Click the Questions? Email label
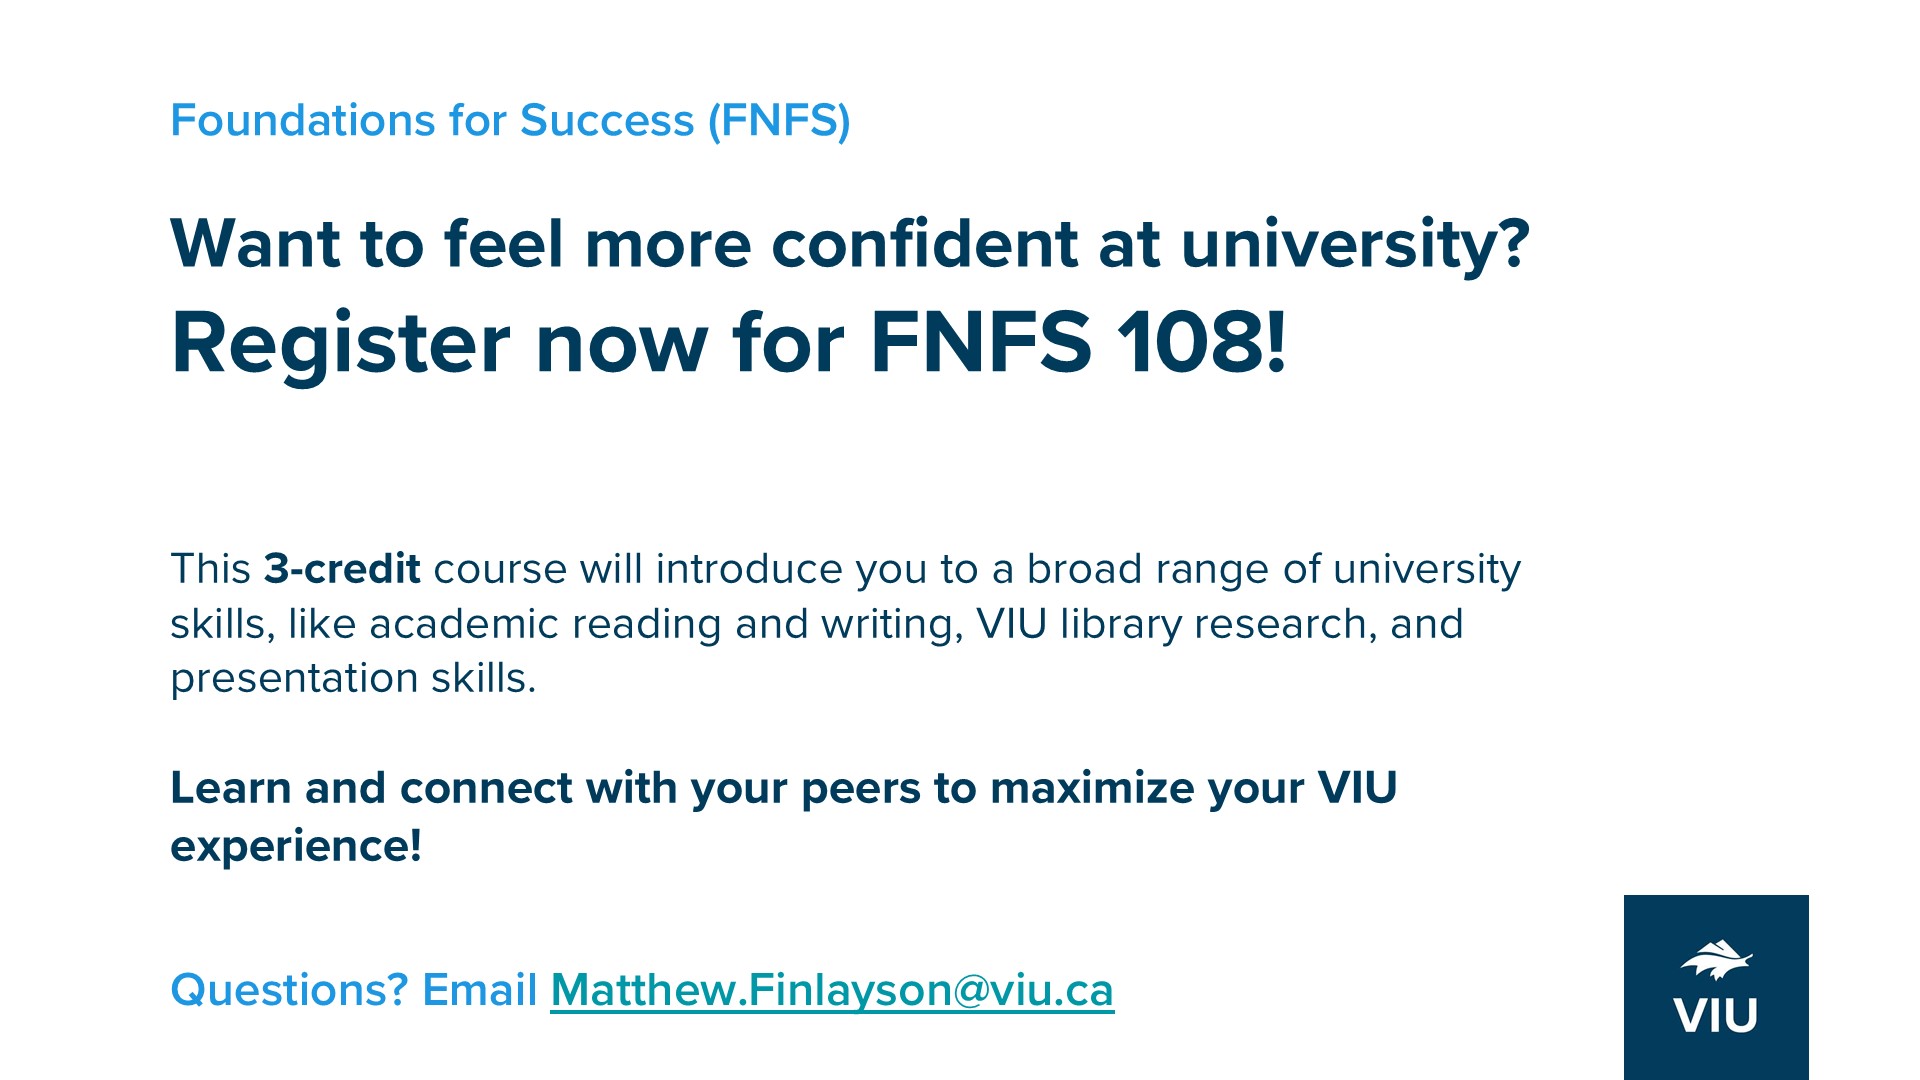Screen dimensions: 1920x1080 point(354,990)
